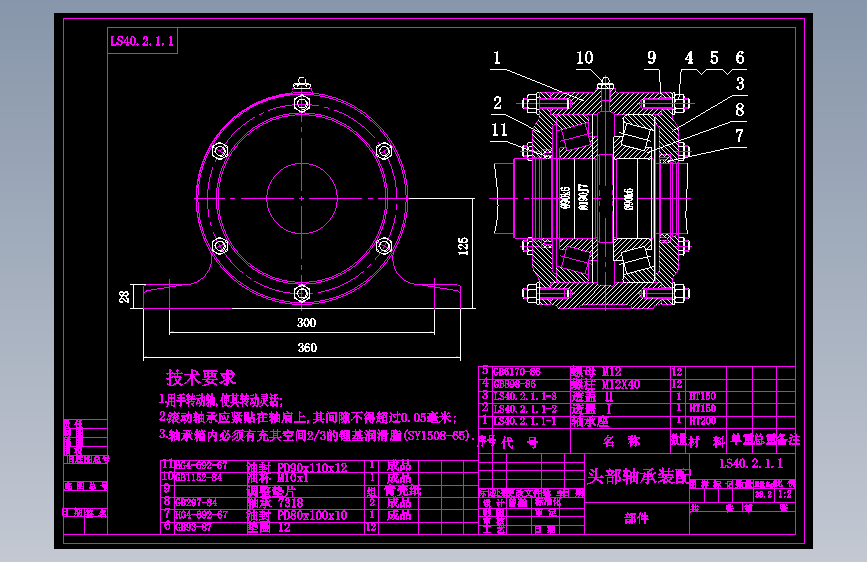Select the "头部轴承装配" drawing title
867x562 pixels.
(639, 476)
